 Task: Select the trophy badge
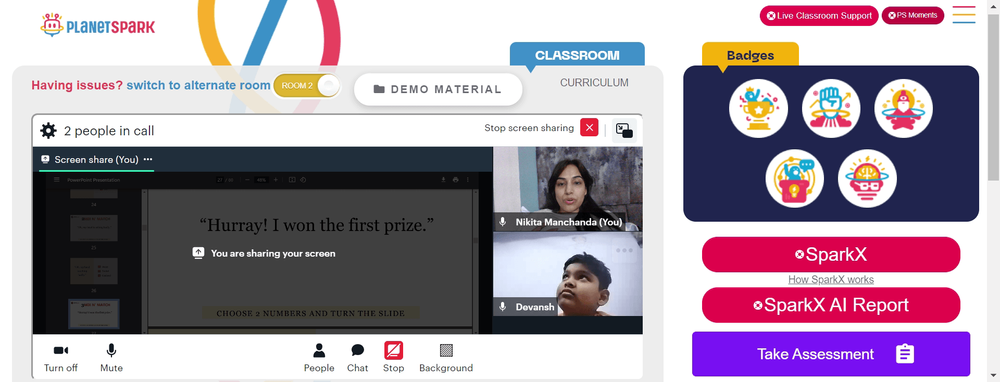(x=758, y=108)
